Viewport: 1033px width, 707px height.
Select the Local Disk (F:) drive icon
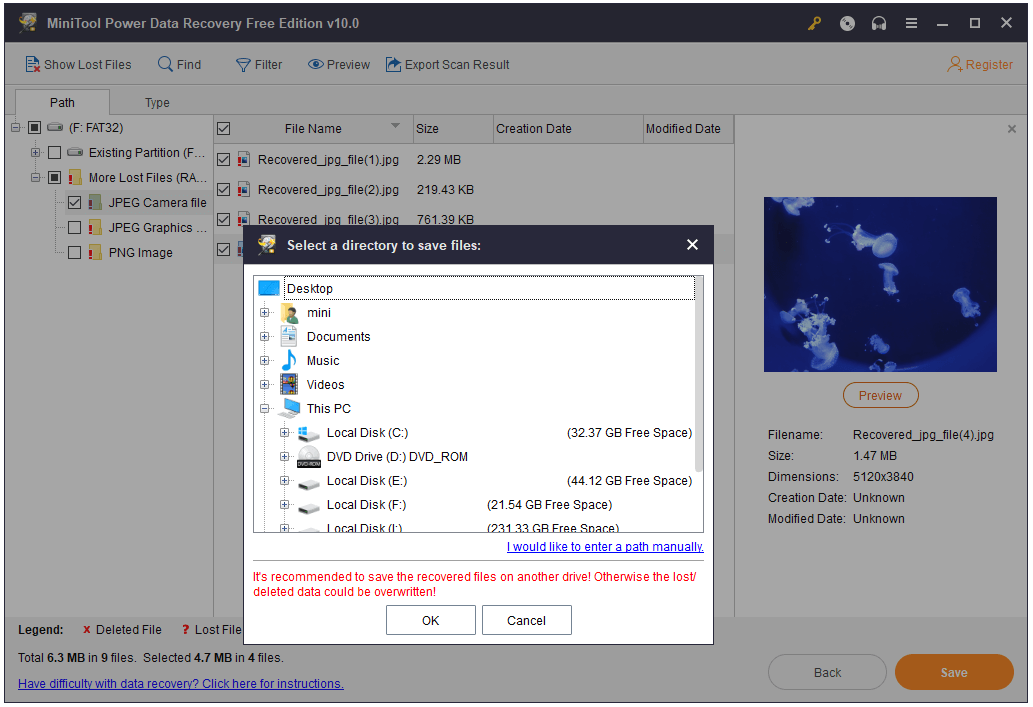[309, 507]
